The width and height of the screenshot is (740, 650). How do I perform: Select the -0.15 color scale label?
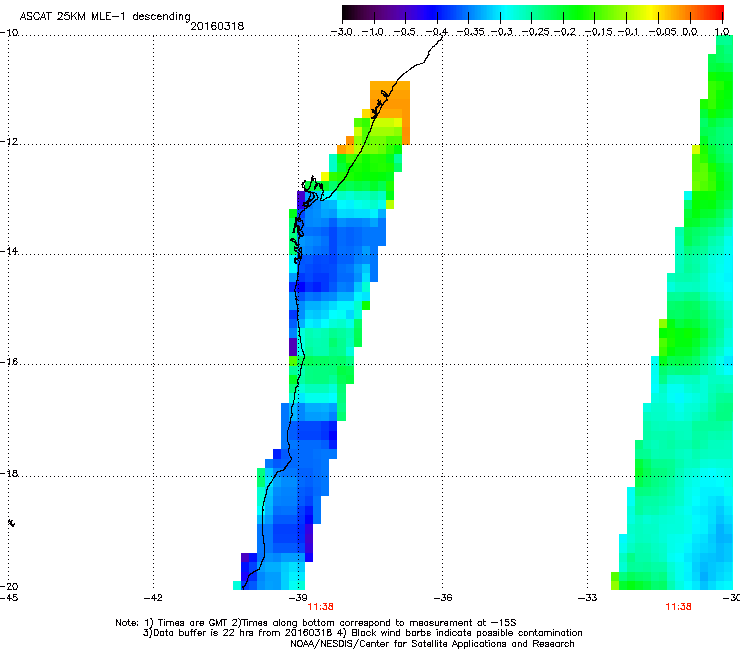[x=598, y=32]
